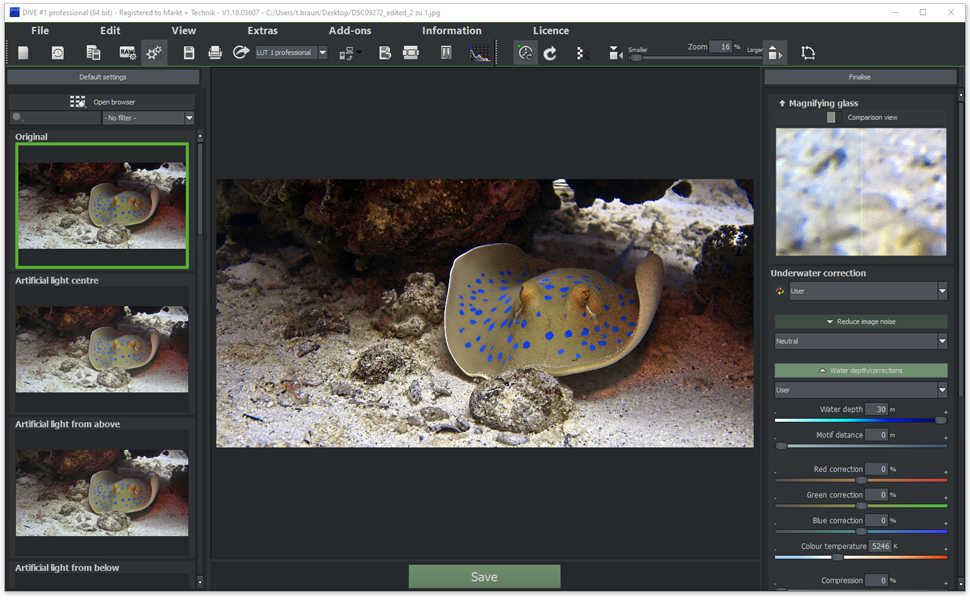Click the save disk icon in toolbar
Image resolution: width=970 pixels, height=600 pixels.
coord(189,53)
